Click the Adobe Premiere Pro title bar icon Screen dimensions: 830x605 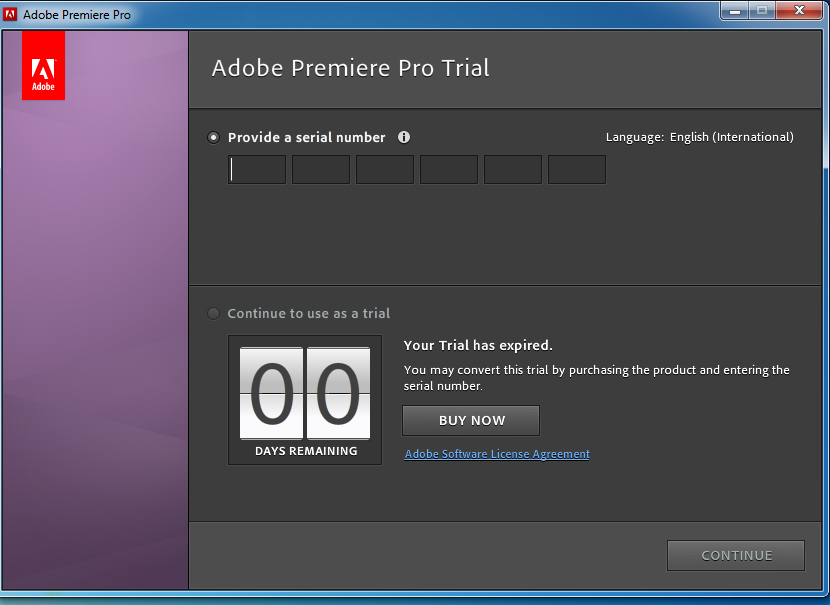tap(12, 15)
